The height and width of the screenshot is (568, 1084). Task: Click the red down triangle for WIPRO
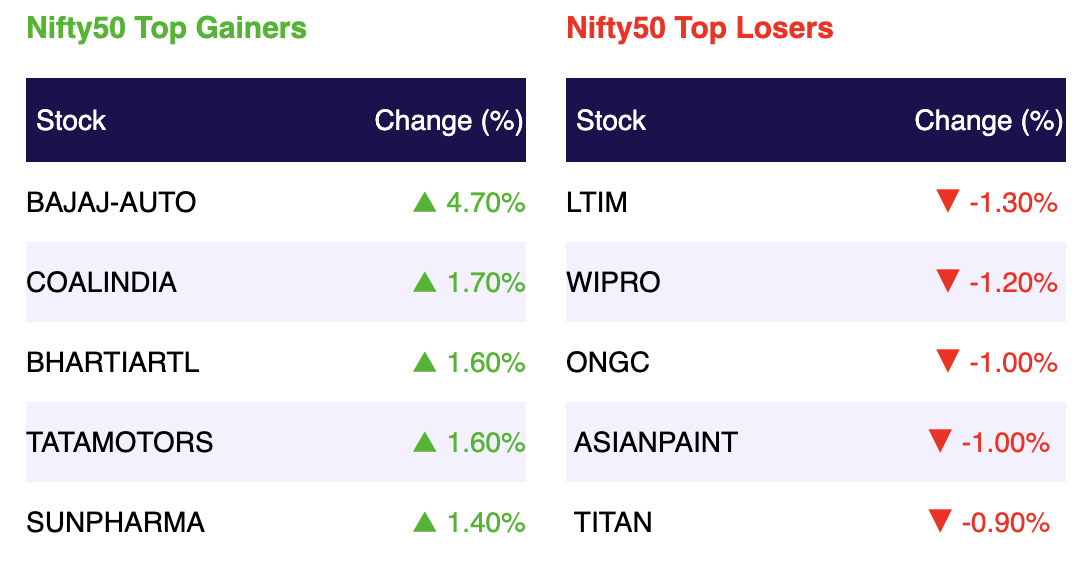947,281
